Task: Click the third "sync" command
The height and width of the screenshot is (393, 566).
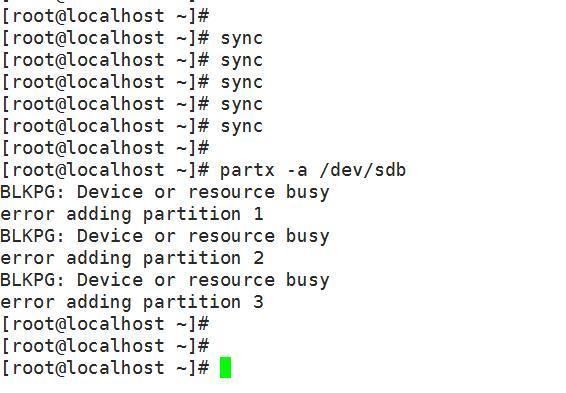Action: click(x=241, y=83)
